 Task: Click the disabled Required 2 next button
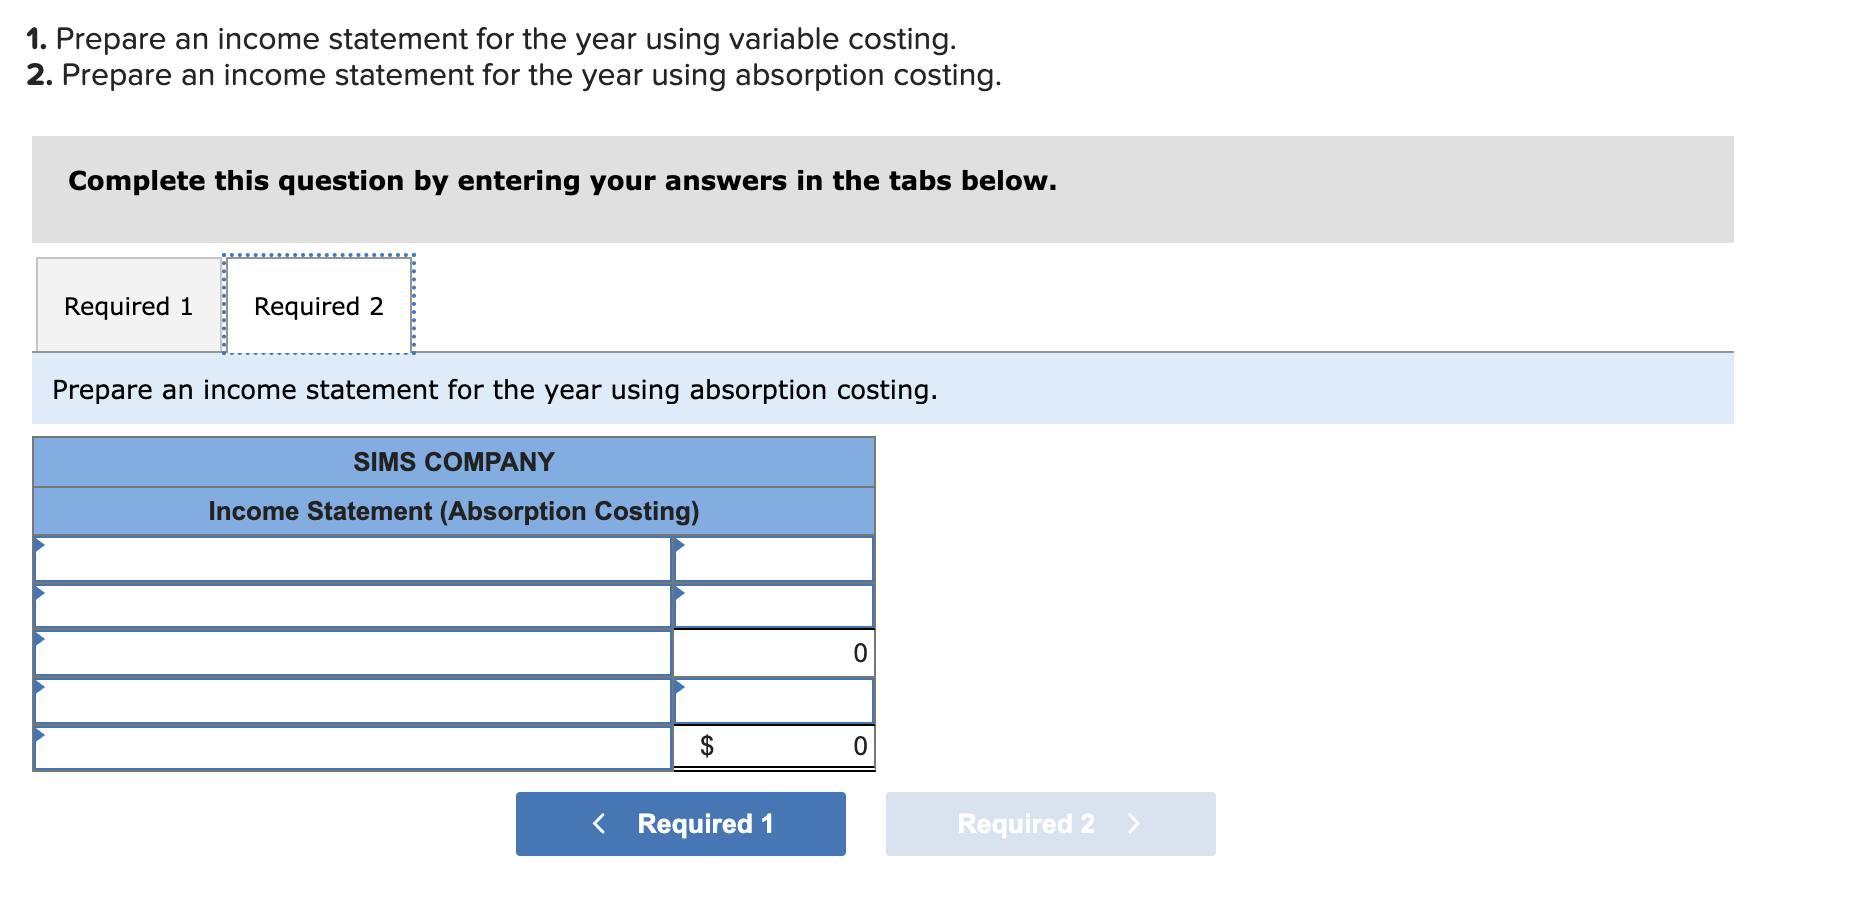click(x=1049, y=823)
